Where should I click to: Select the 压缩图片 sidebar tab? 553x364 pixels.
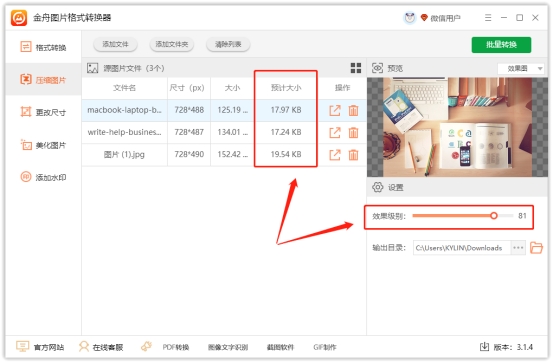point(43,80)
